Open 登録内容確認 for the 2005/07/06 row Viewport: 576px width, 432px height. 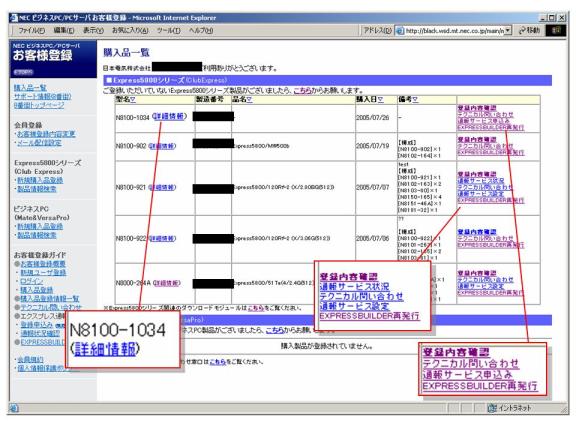(477, 232)
